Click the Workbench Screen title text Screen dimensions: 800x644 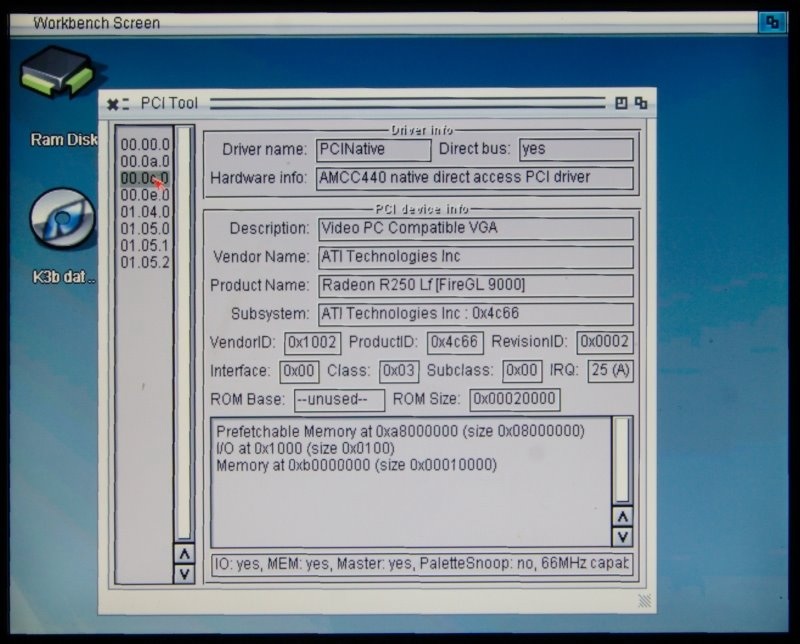point(96,23)
